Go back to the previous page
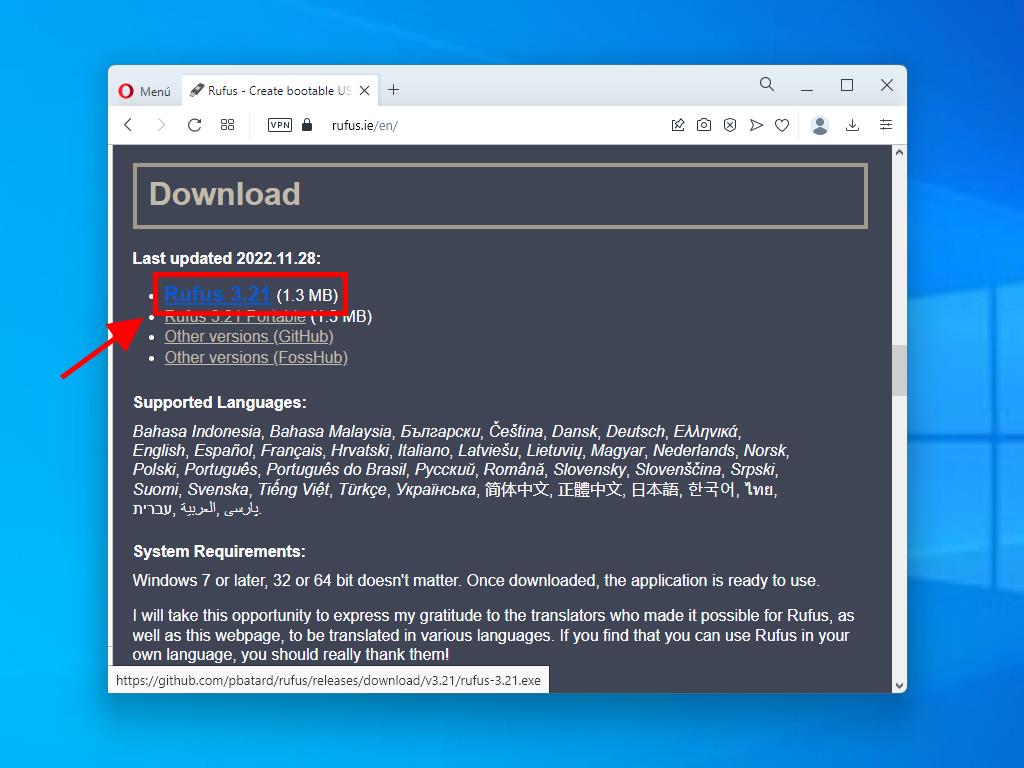The width and height of the screenshot is (1024, 768). pyautogui.click(x=128, y=125)
